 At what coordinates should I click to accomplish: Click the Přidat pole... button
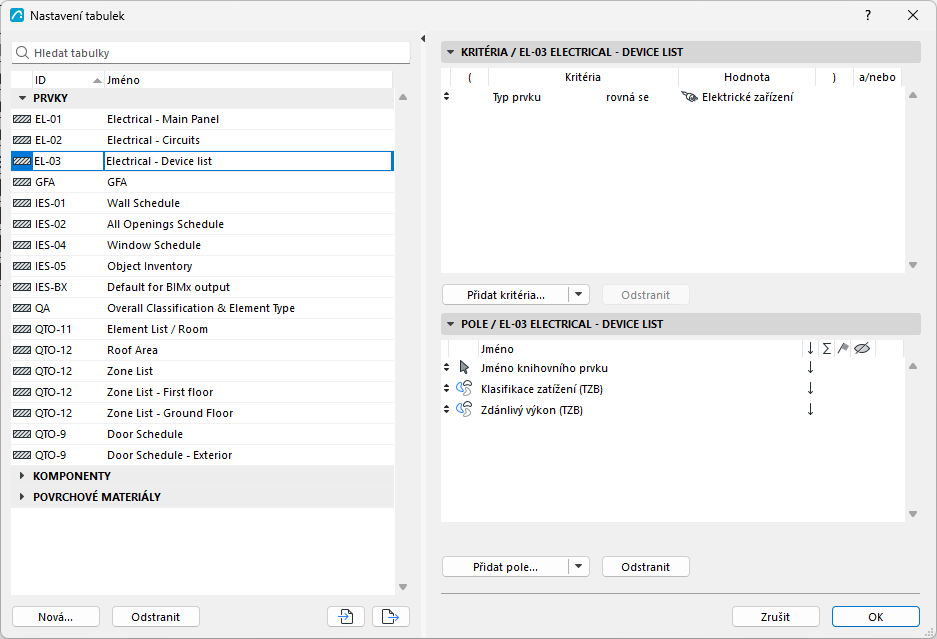click(506, 566)
